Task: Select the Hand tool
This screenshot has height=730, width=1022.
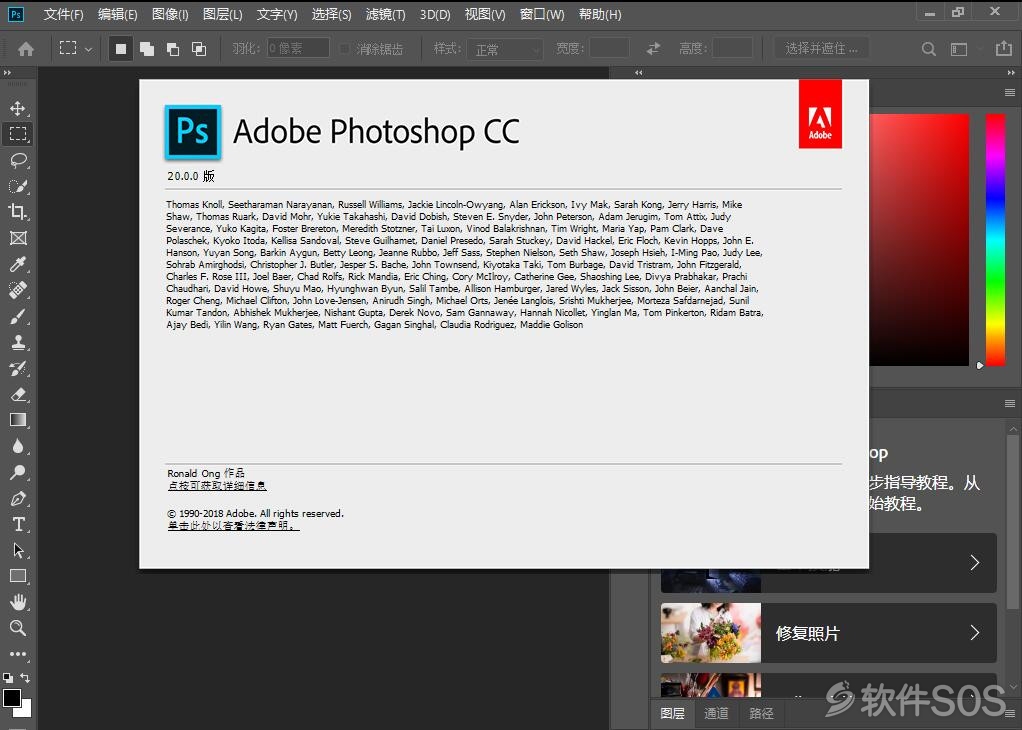Action: (x=18, y=602)
